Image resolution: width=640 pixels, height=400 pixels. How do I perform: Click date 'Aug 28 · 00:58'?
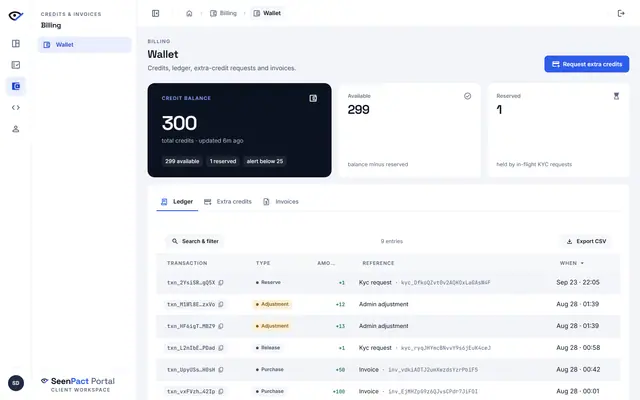click(x=578, y=348)
